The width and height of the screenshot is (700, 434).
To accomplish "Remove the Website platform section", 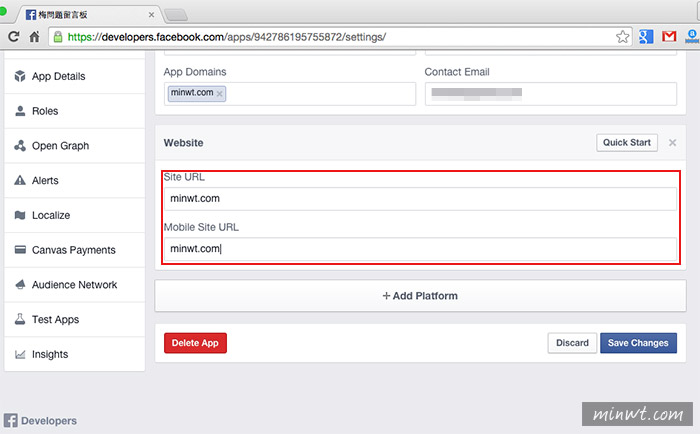I will coord(672,143).
